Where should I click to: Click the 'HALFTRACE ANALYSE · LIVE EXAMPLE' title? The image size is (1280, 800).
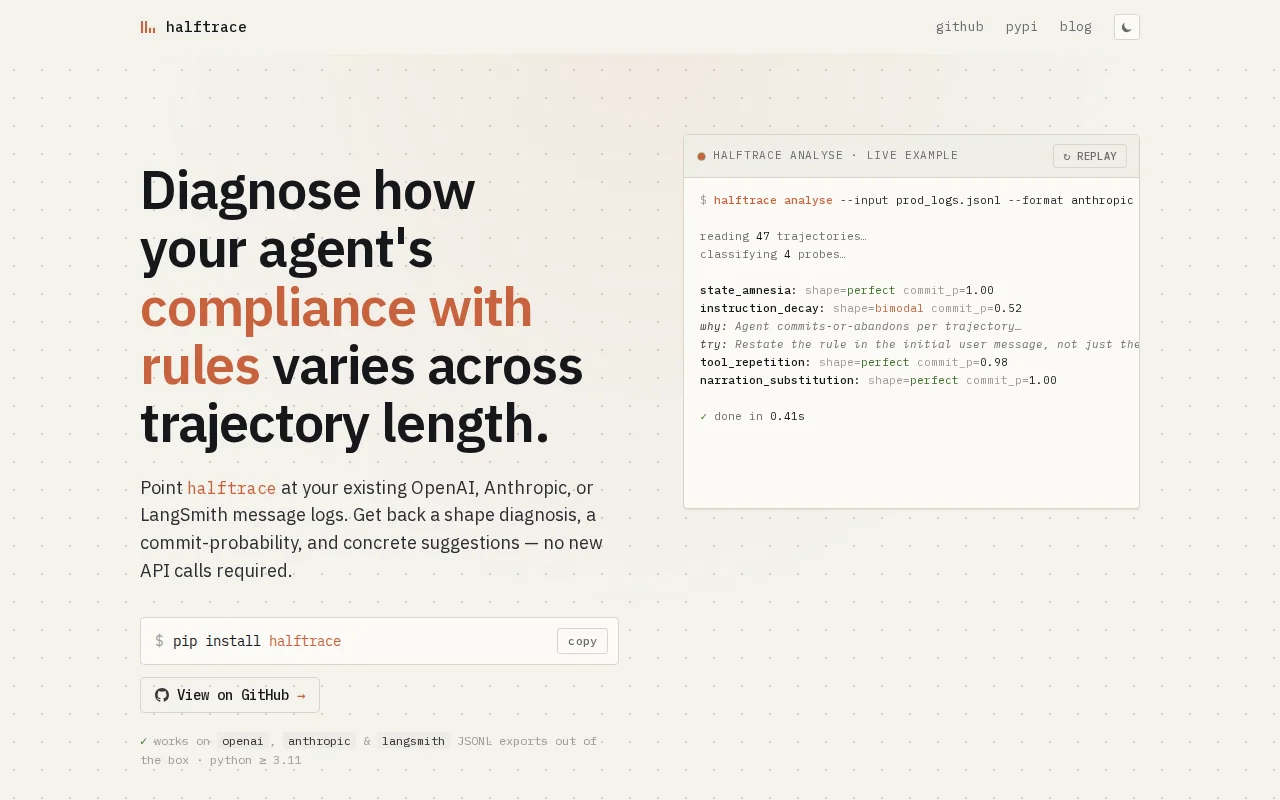pos(835,156)
